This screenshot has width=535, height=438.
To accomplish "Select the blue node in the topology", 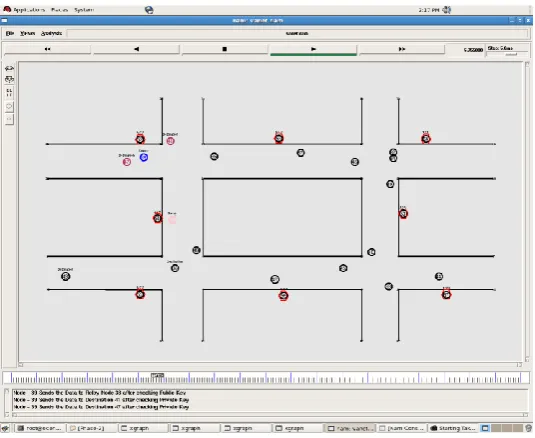I will tap(144, 157).
